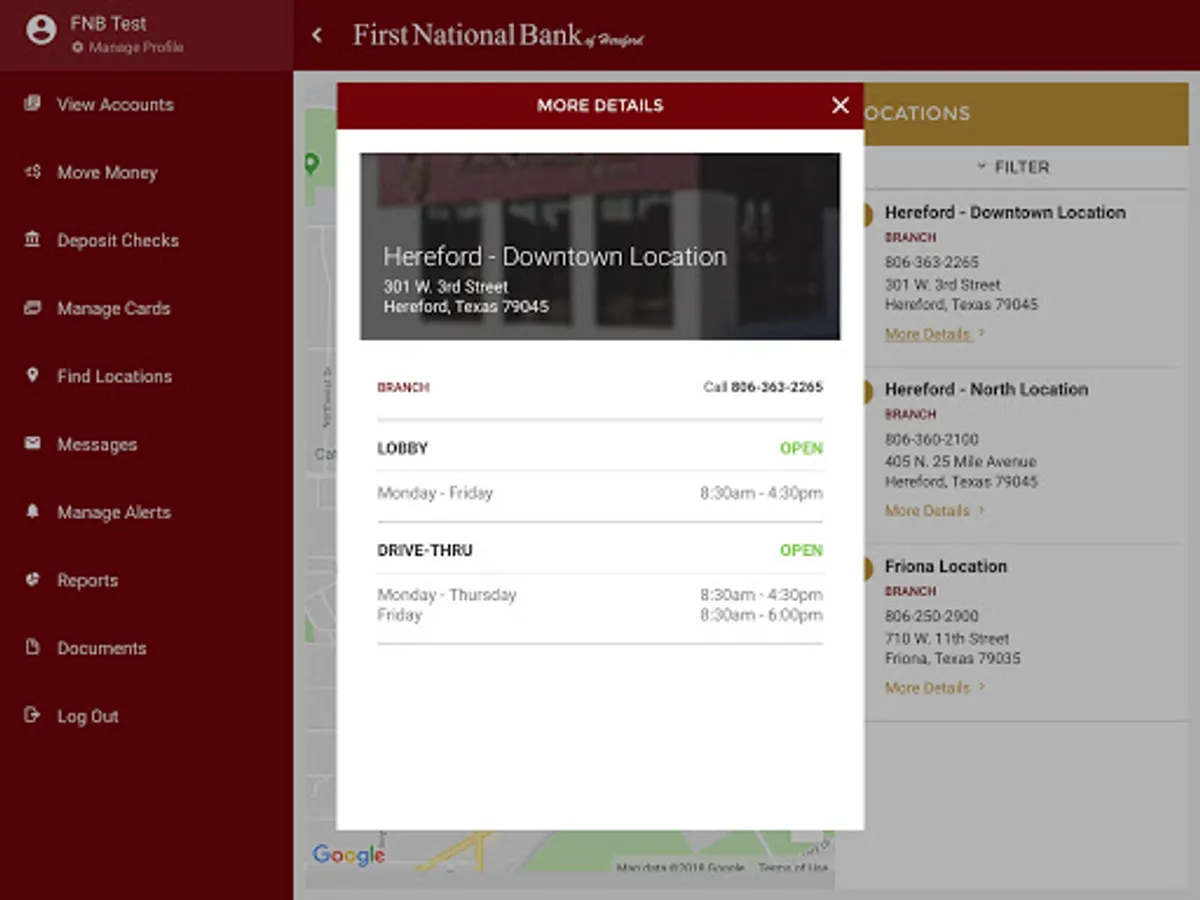Close the More Details dialog
Image resolution: width=1200 pixels, height=900 pixels.
click(840, 105)
